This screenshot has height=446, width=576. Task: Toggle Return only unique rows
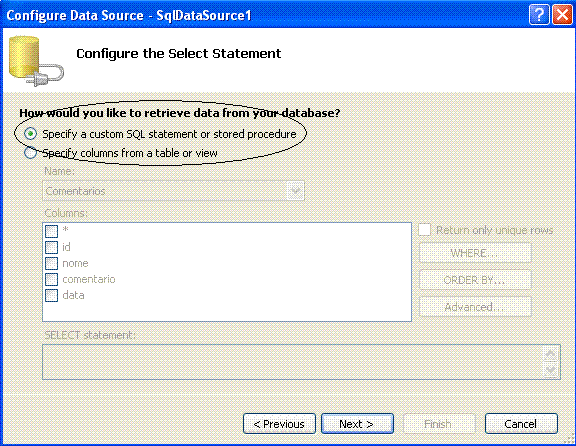(x=425, y=230)
